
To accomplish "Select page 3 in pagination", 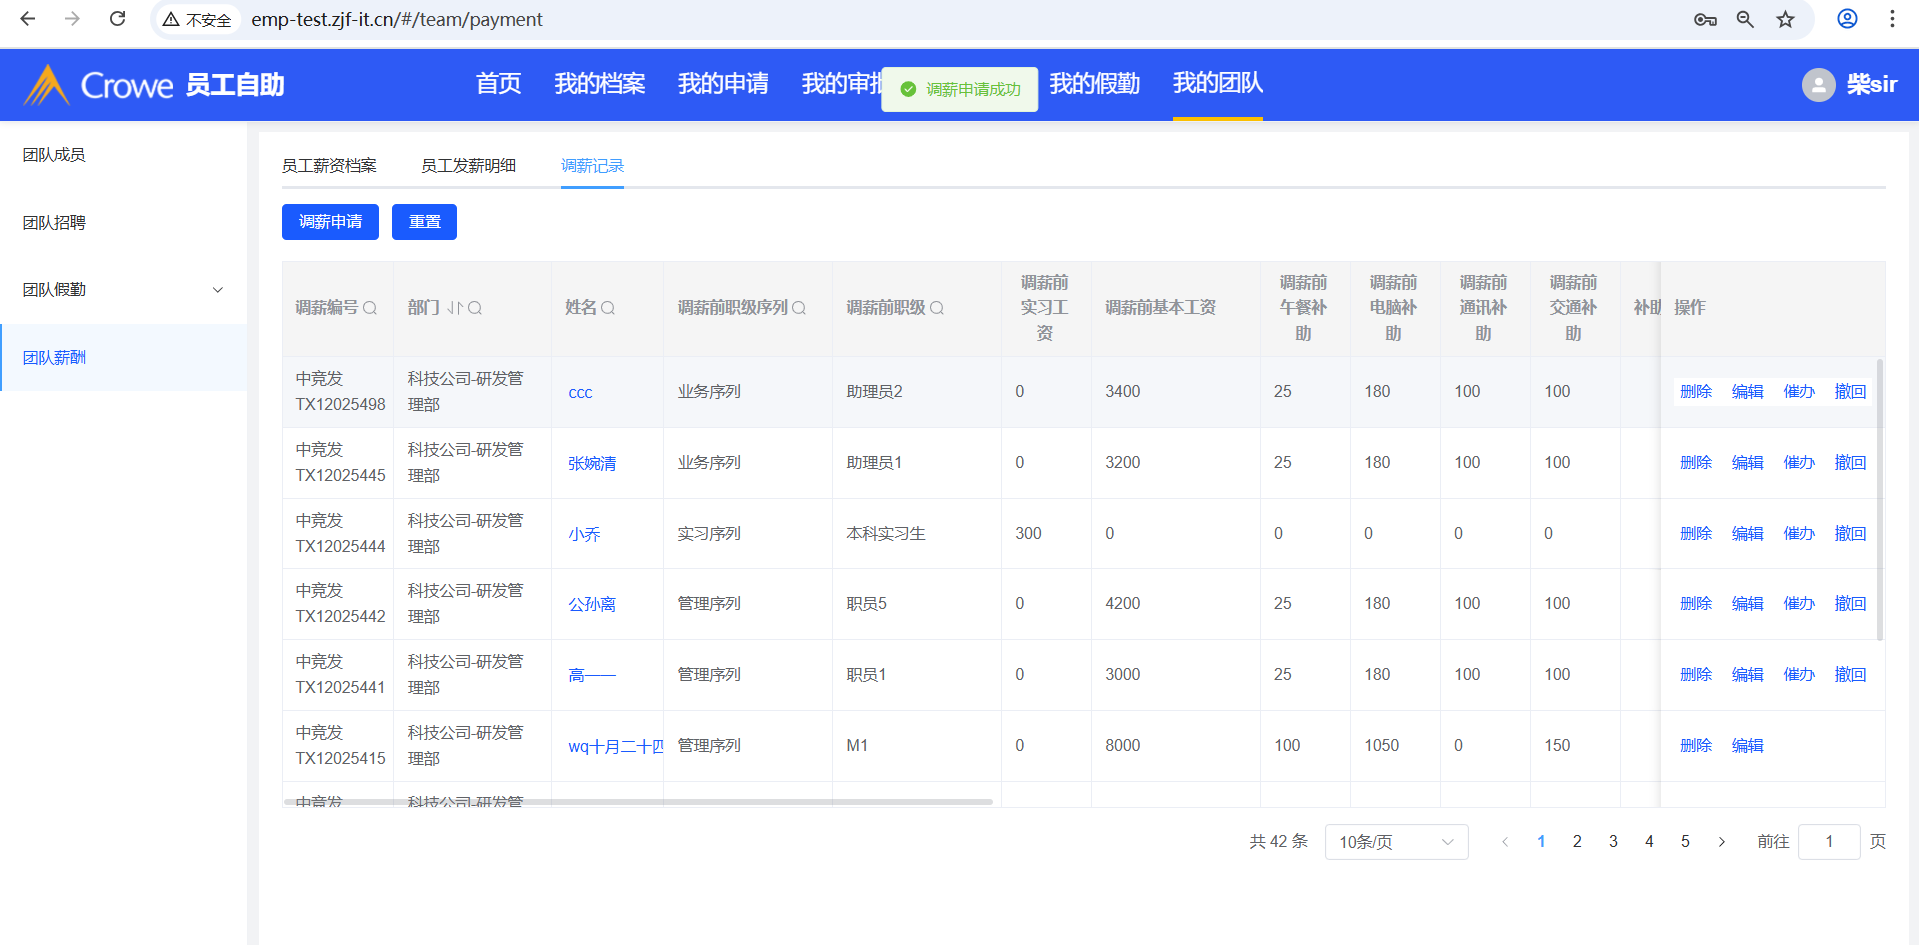I will click(1613, 842).
